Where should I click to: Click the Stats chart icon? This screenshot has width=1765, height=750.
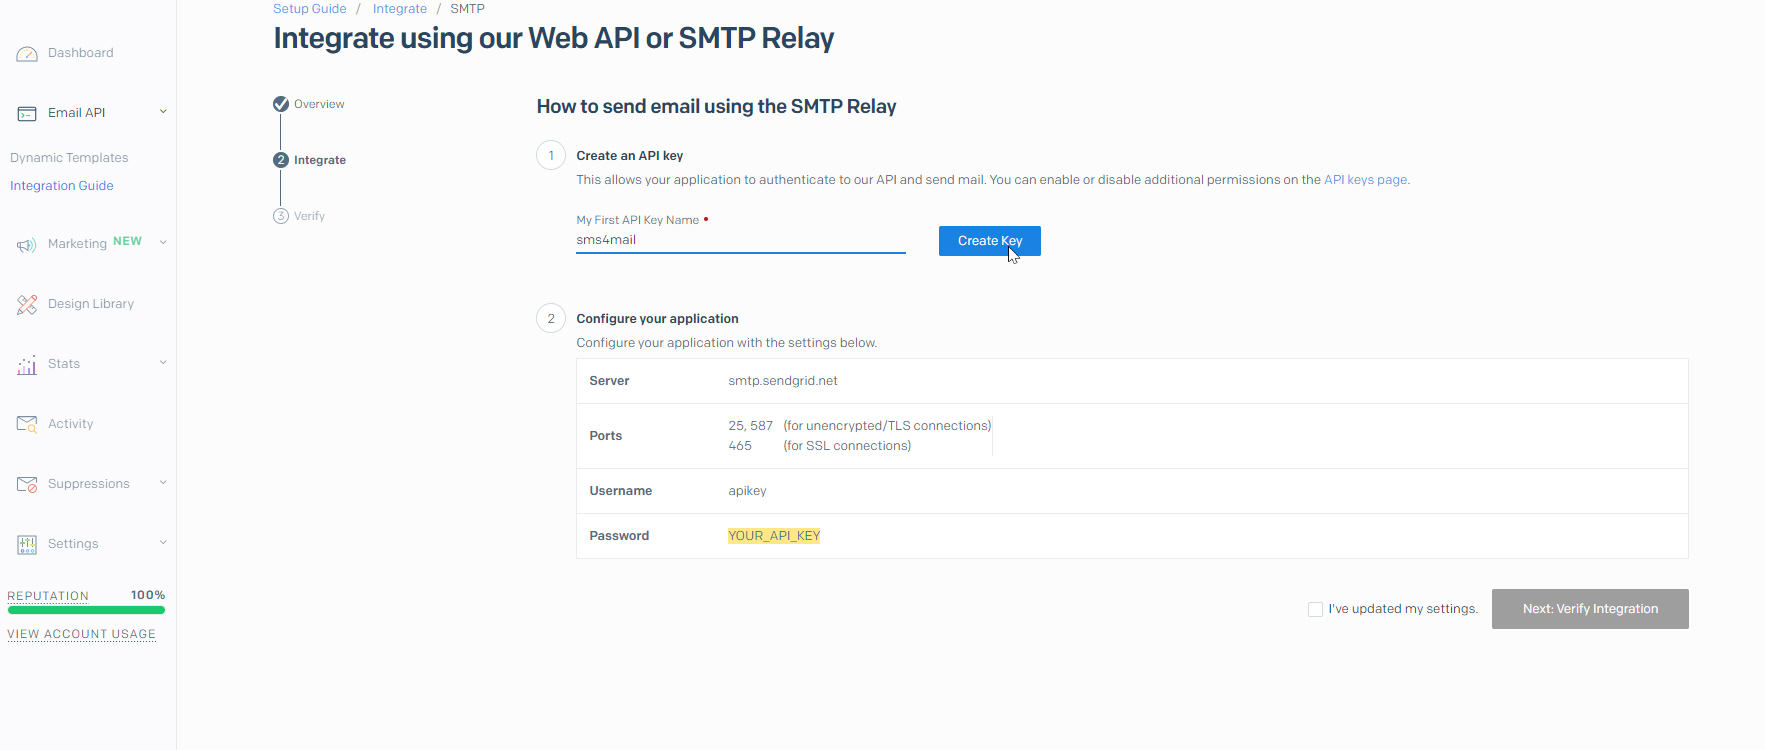click(x=27, y=365)
